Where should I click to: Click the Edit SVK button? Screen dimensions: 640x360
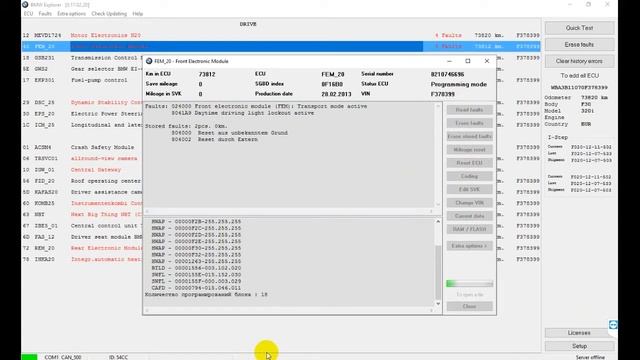tap(469, 189)
